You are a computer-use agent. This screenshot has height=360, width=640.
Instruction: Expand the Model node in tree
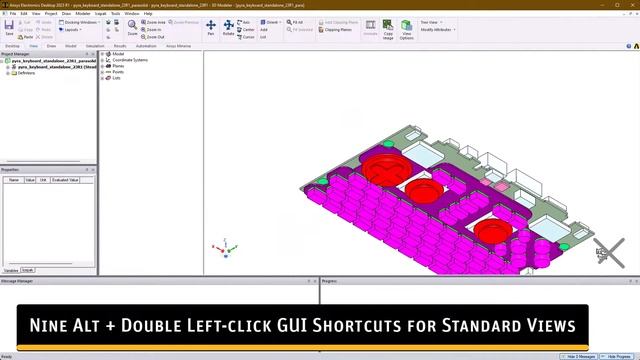pyautogui.click(x=102, y=54)
